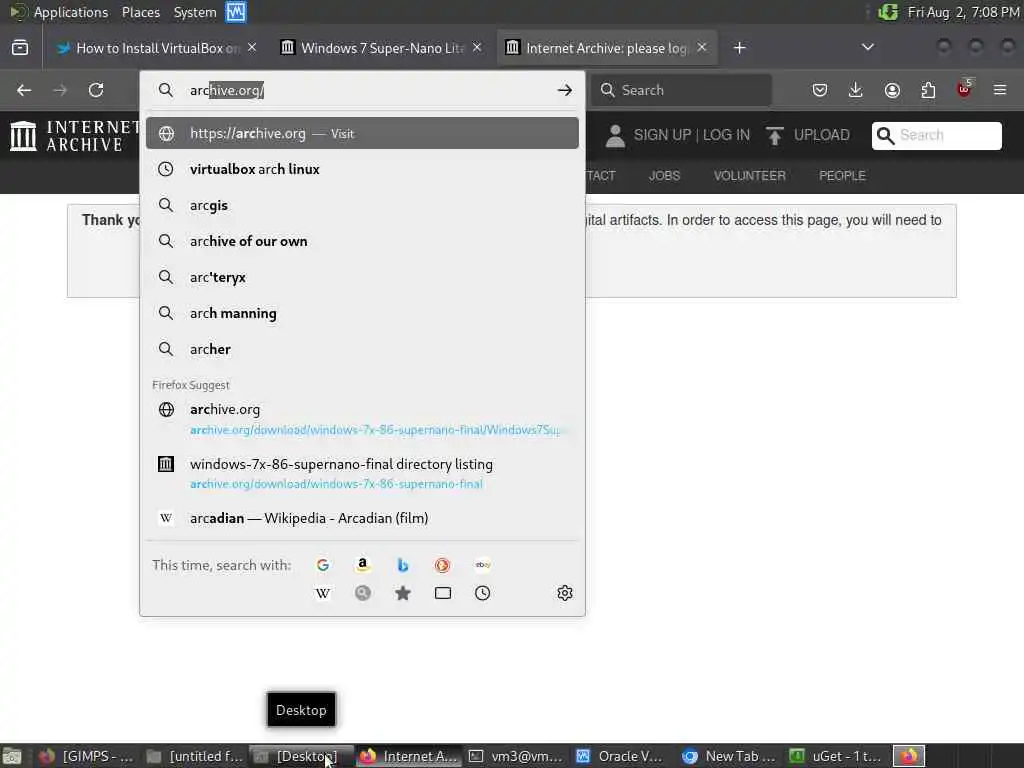
Task: Open VOLUNTEER in Archive navigation
Action: tap(749, 176)
